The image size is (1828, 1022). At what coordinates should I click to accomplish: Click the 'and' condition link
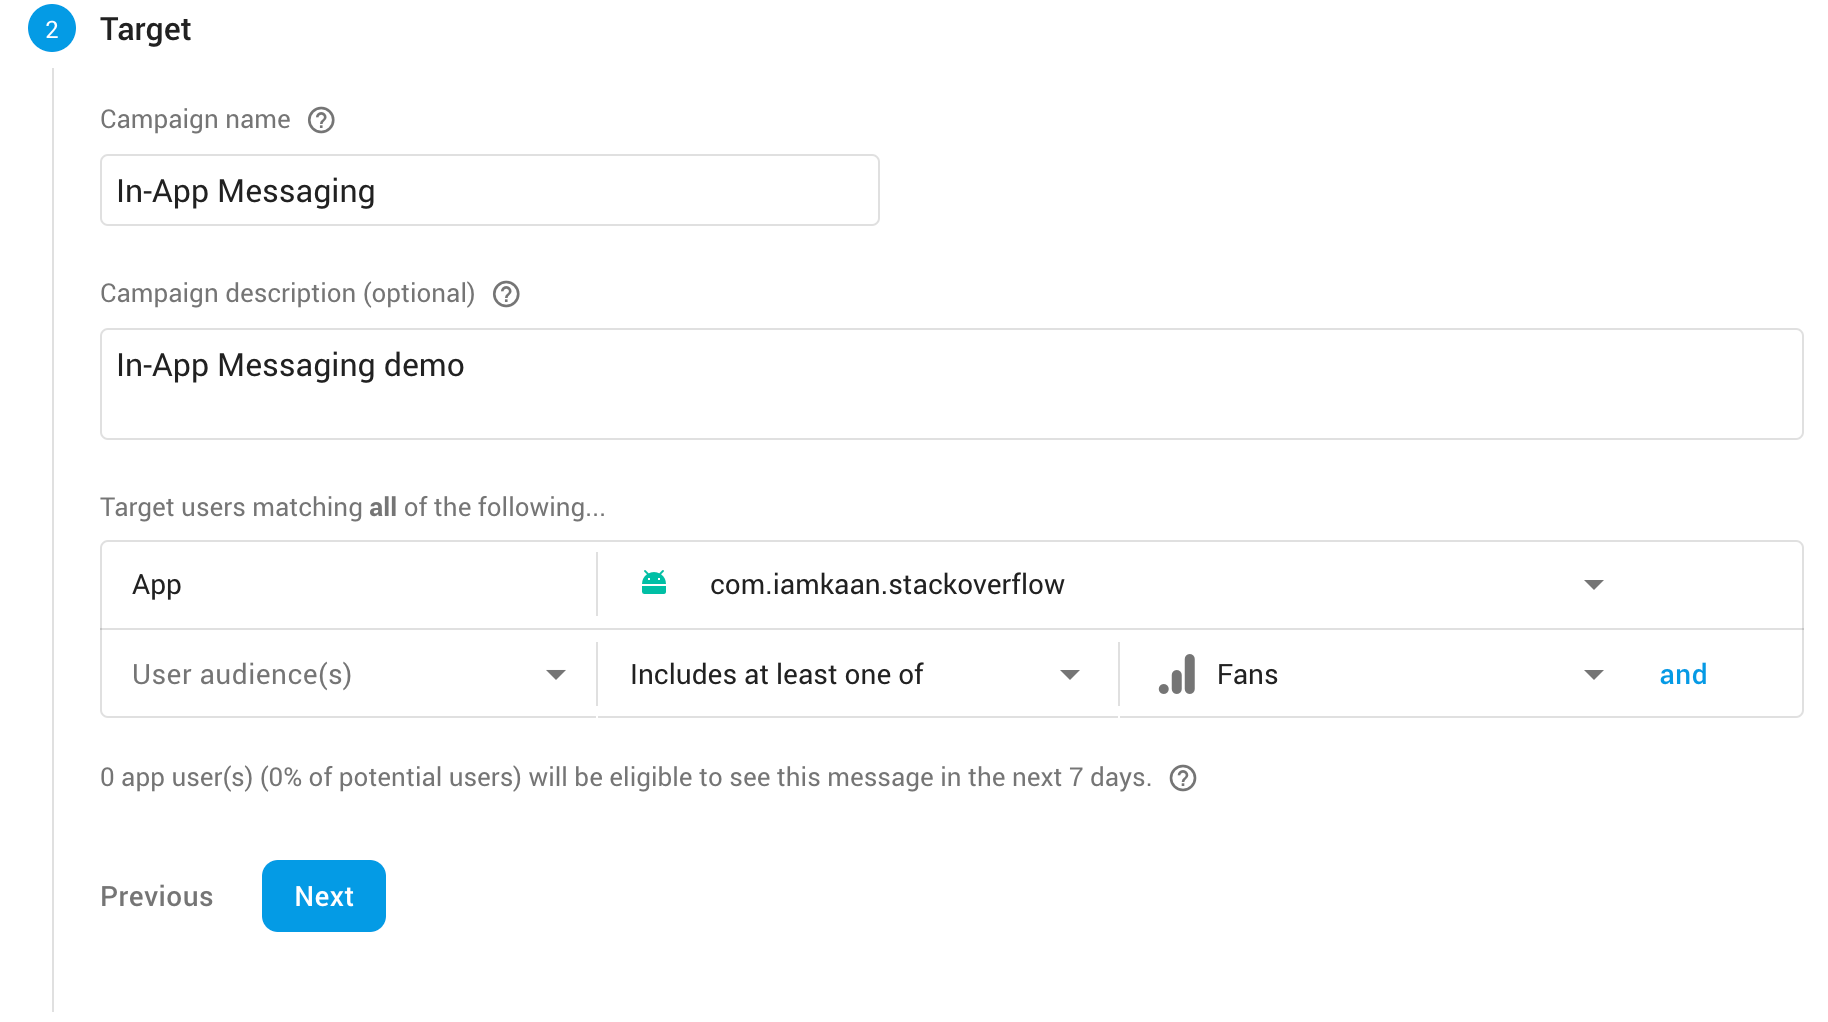coord(1683,675)
